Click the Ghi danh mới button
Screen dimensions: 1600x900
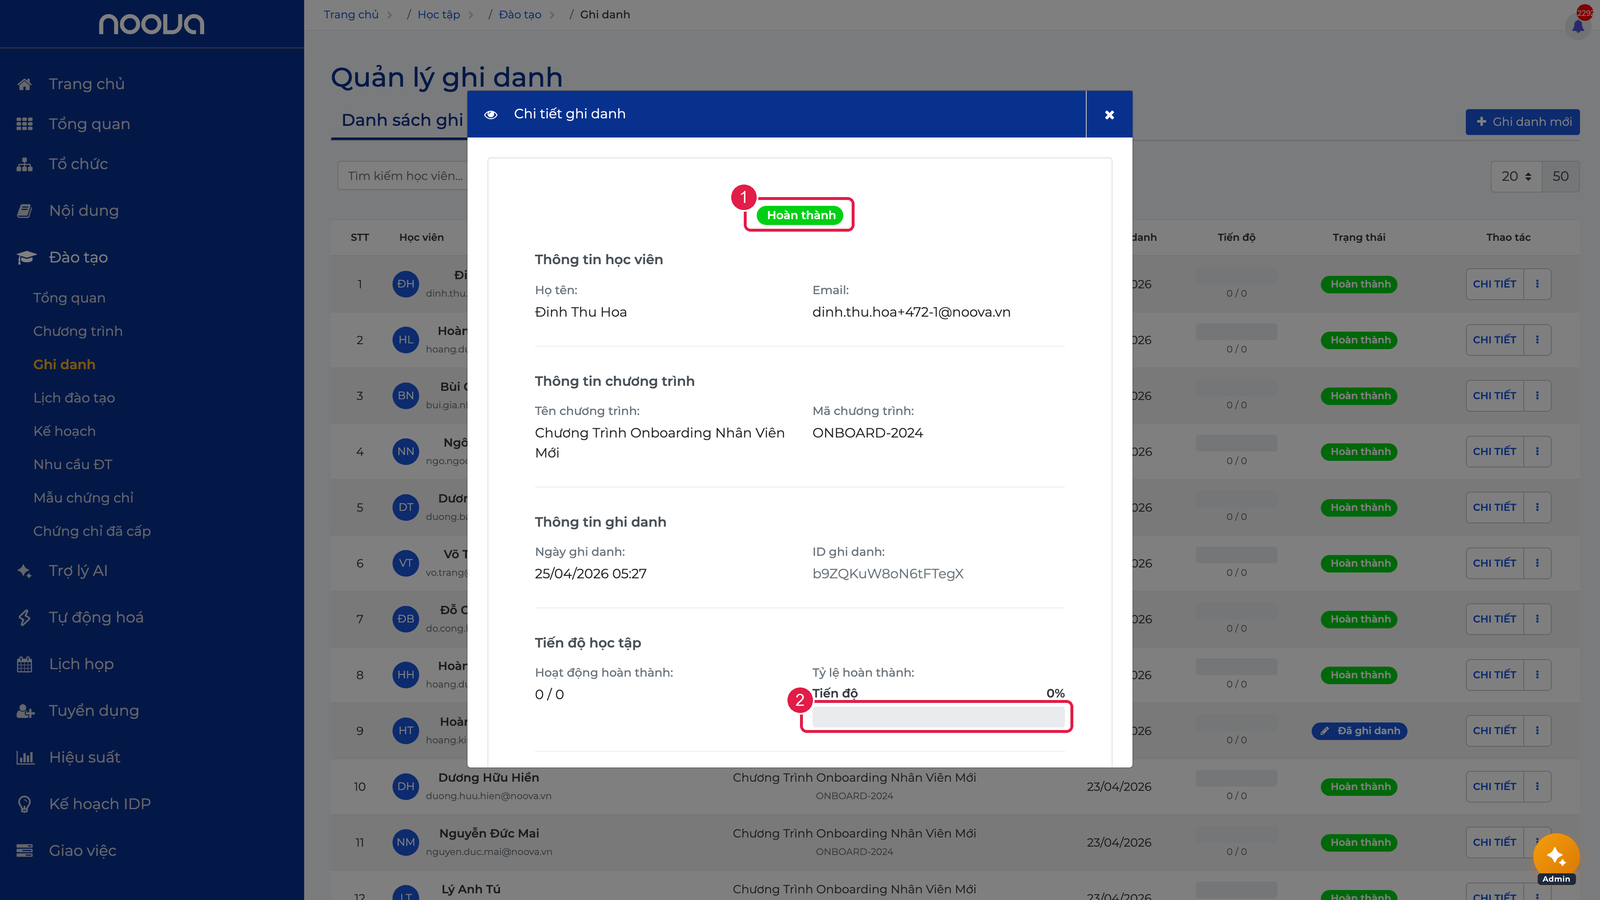1522,122
